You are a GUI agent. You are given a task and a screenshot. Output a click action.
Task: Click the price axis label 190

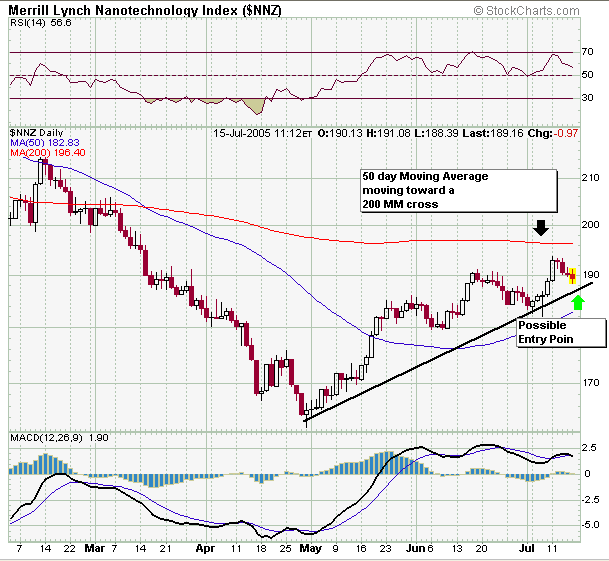(591, 275)
